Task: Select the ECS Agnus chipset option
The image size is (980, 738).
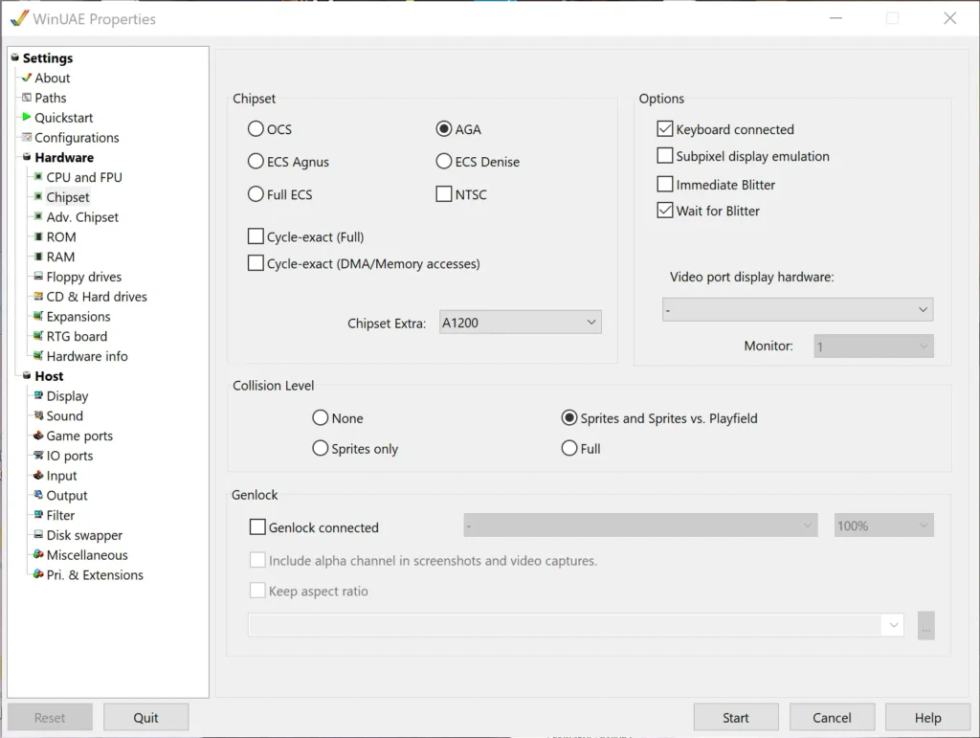Action: pyautogui.click(x=256, y=161)
